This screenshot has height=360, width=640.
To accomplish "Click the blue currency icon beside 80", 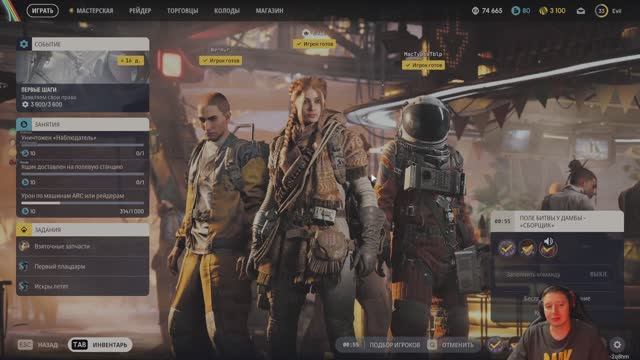I will coord(516,11).
